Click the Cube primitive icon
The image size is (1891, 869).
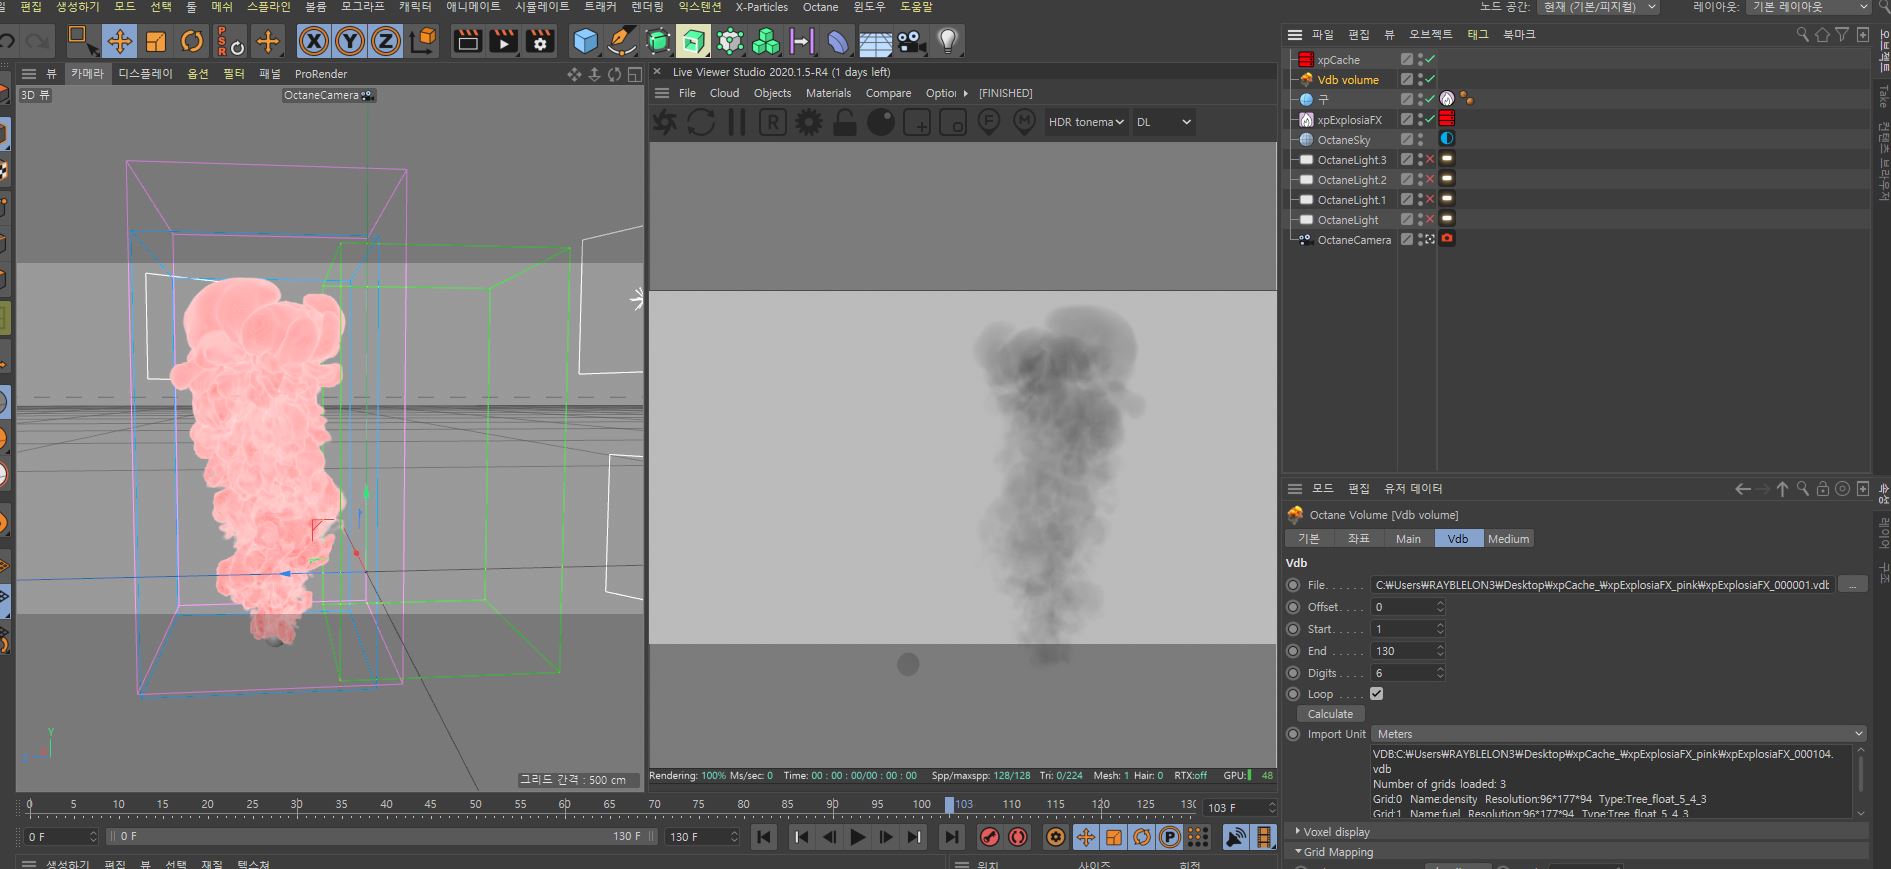585,41
